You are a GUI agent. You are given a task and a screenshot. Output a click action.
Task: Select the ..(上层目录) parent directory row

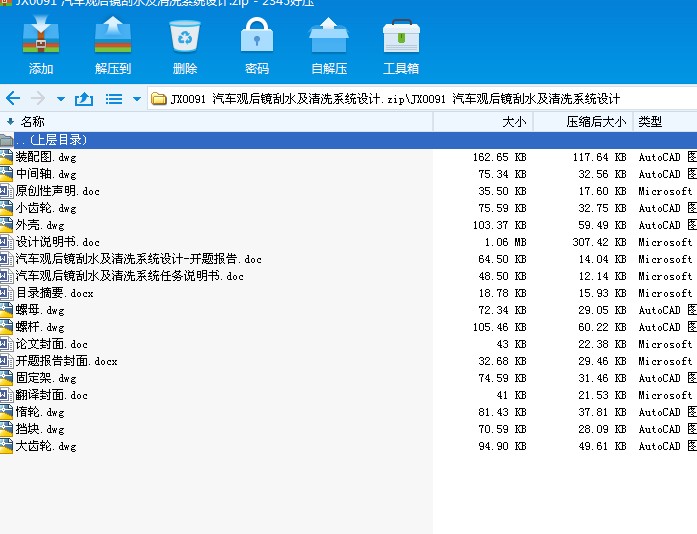click(x=50, y=140)
